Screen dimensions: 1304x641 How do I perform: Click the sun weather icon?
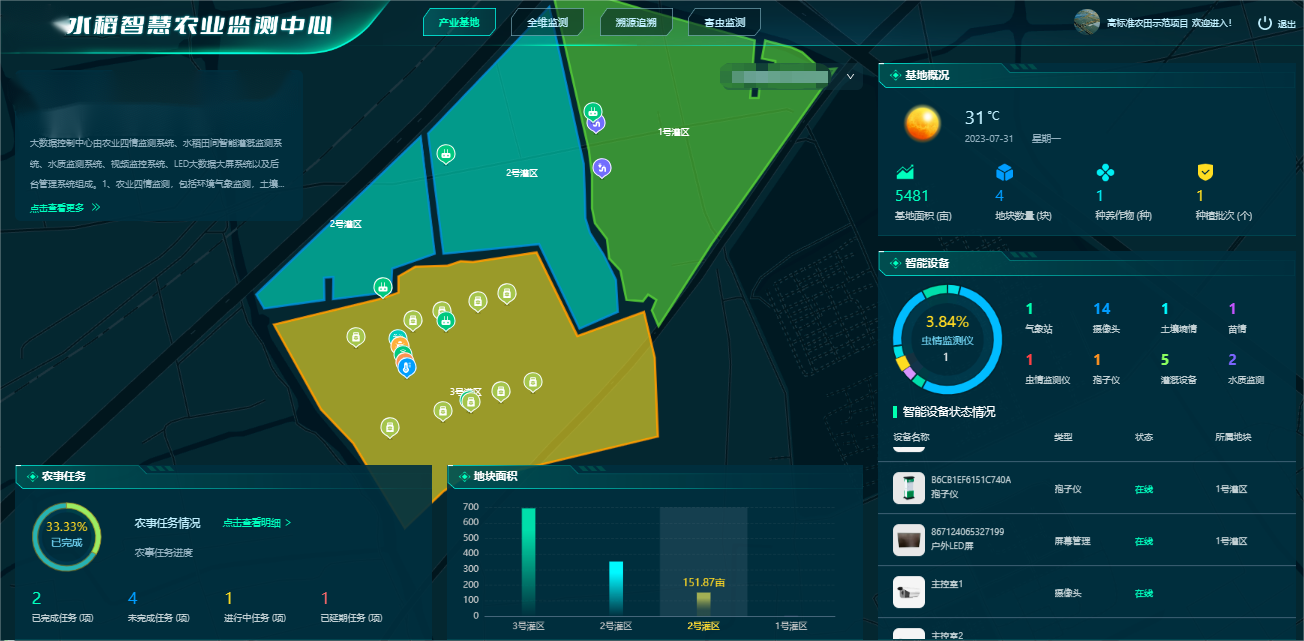922,124
